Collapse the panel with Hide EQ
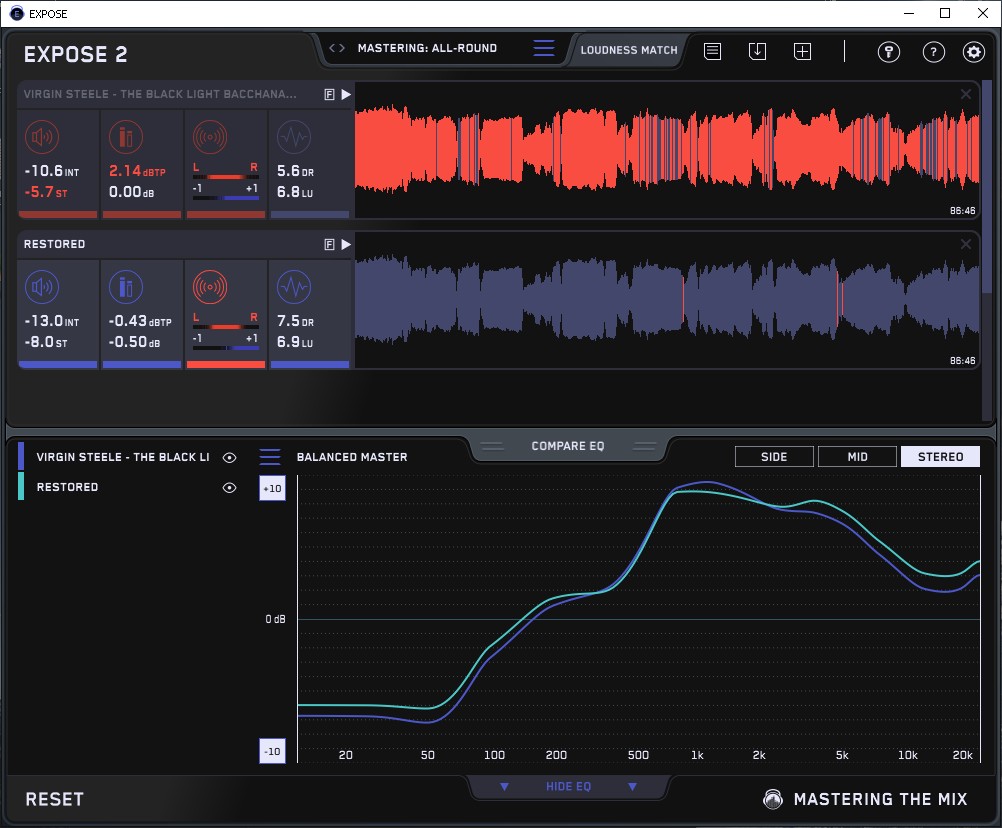This screenshot has width=1002, height=828. point(568,787)
